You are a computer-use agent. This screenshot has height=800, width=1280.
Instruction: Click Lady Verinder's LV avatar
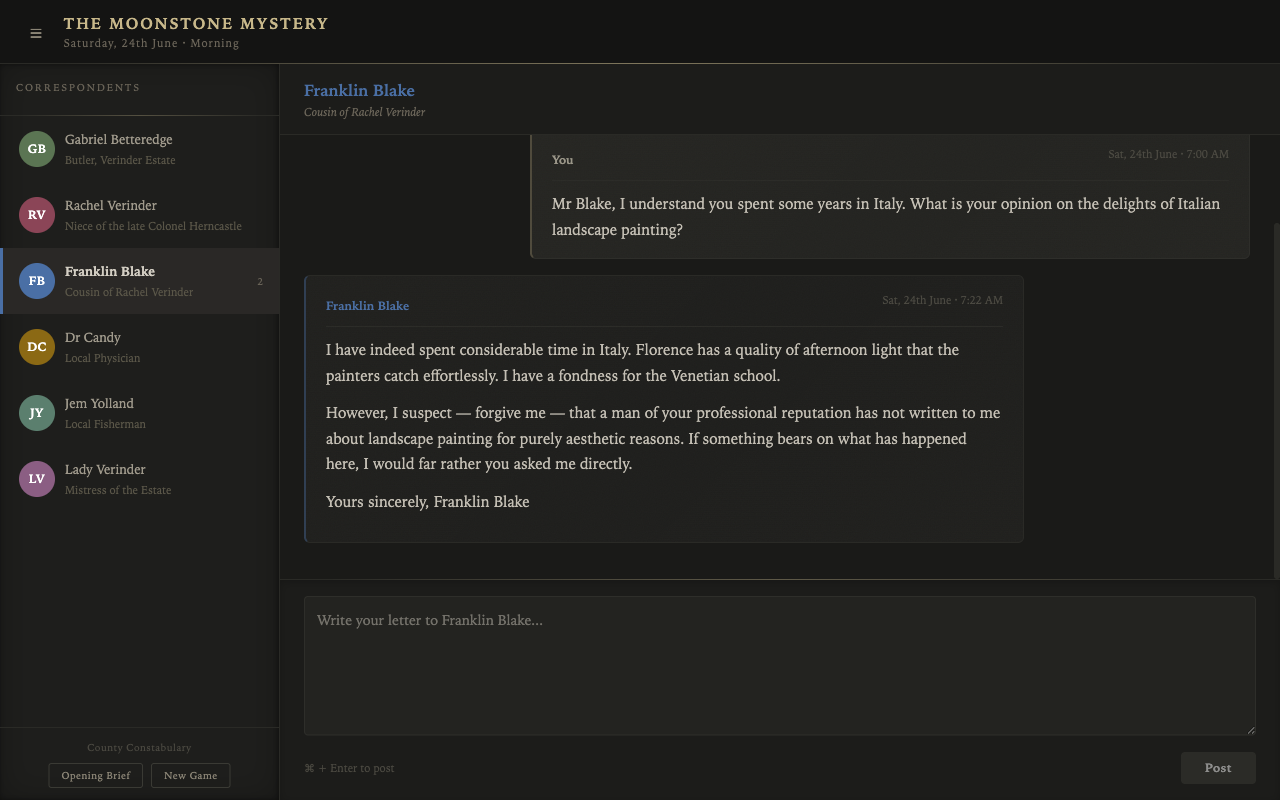tap(37, 479)
